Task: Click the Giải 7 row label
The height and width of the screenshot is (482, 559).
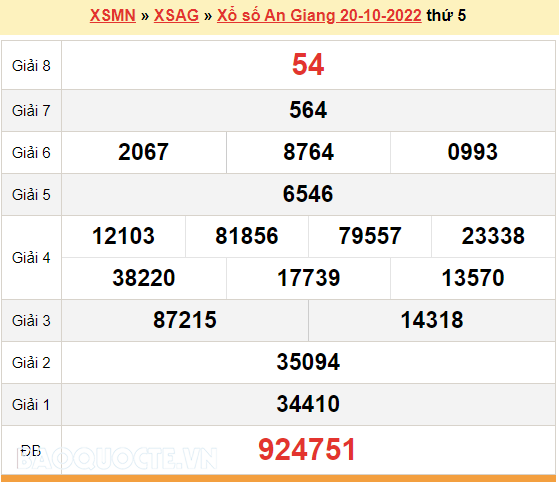Action: pos(31,111)
